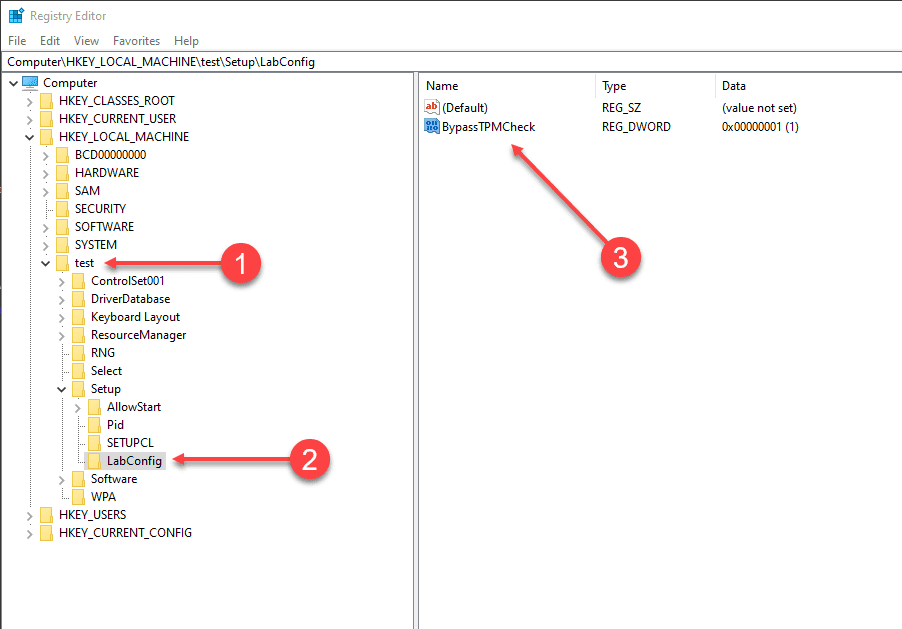902x629 pixels.
Task: Collapse the test hive node
Action: coord(45,264)
